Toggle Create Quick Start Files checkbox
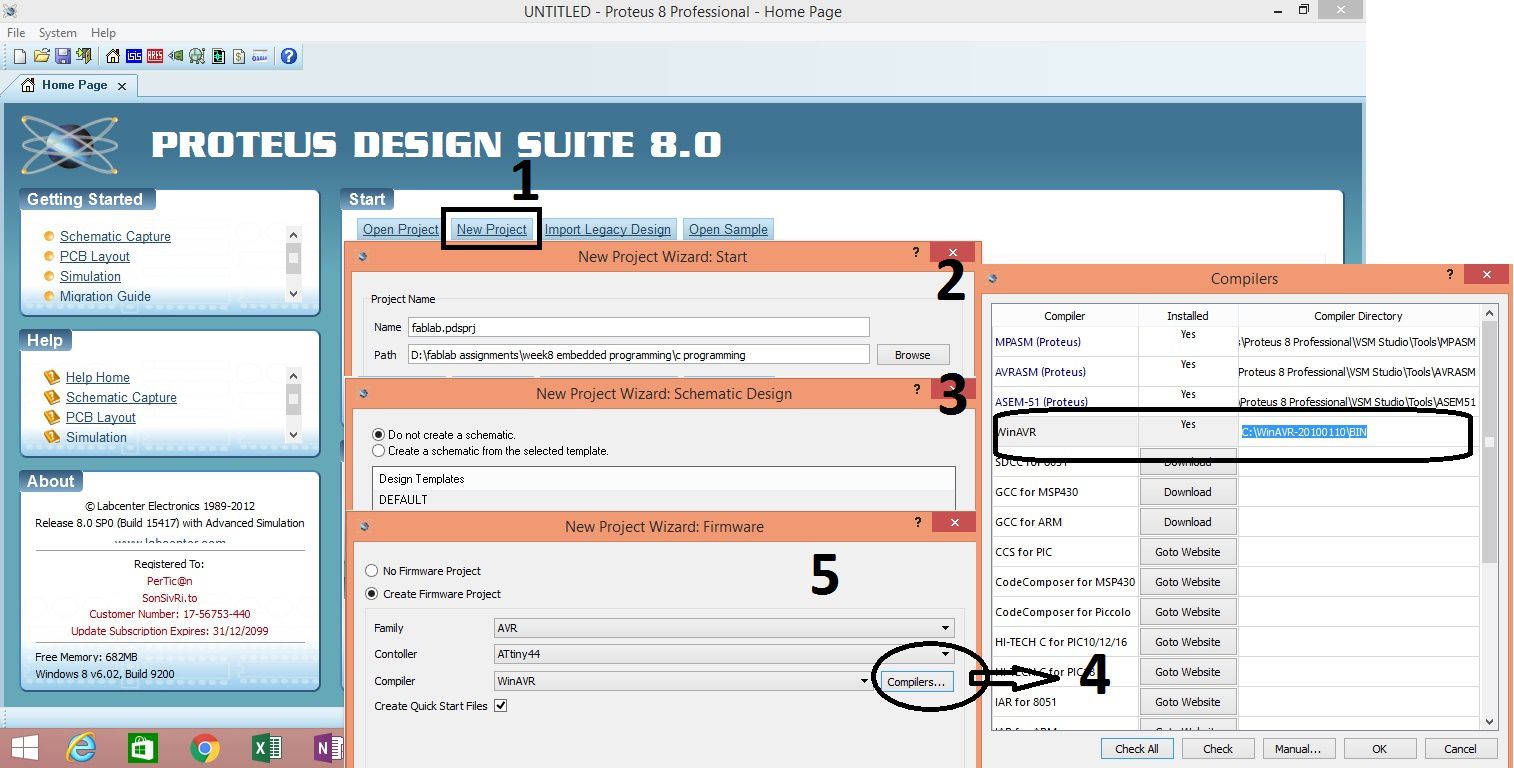Image resolution: width=1514 pixels, height=768 pixels. [x=501, y=706]
